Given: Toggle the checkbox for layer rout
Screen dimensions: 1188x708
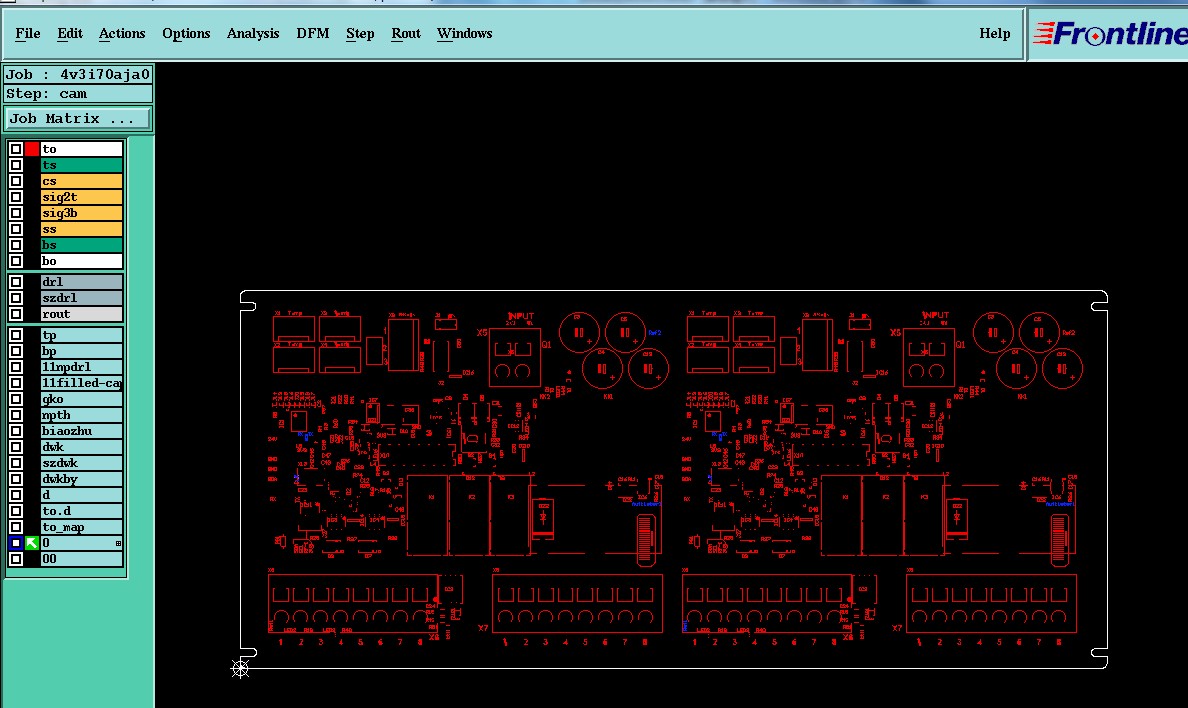Looking at the screenshot, I should (16, 314).
